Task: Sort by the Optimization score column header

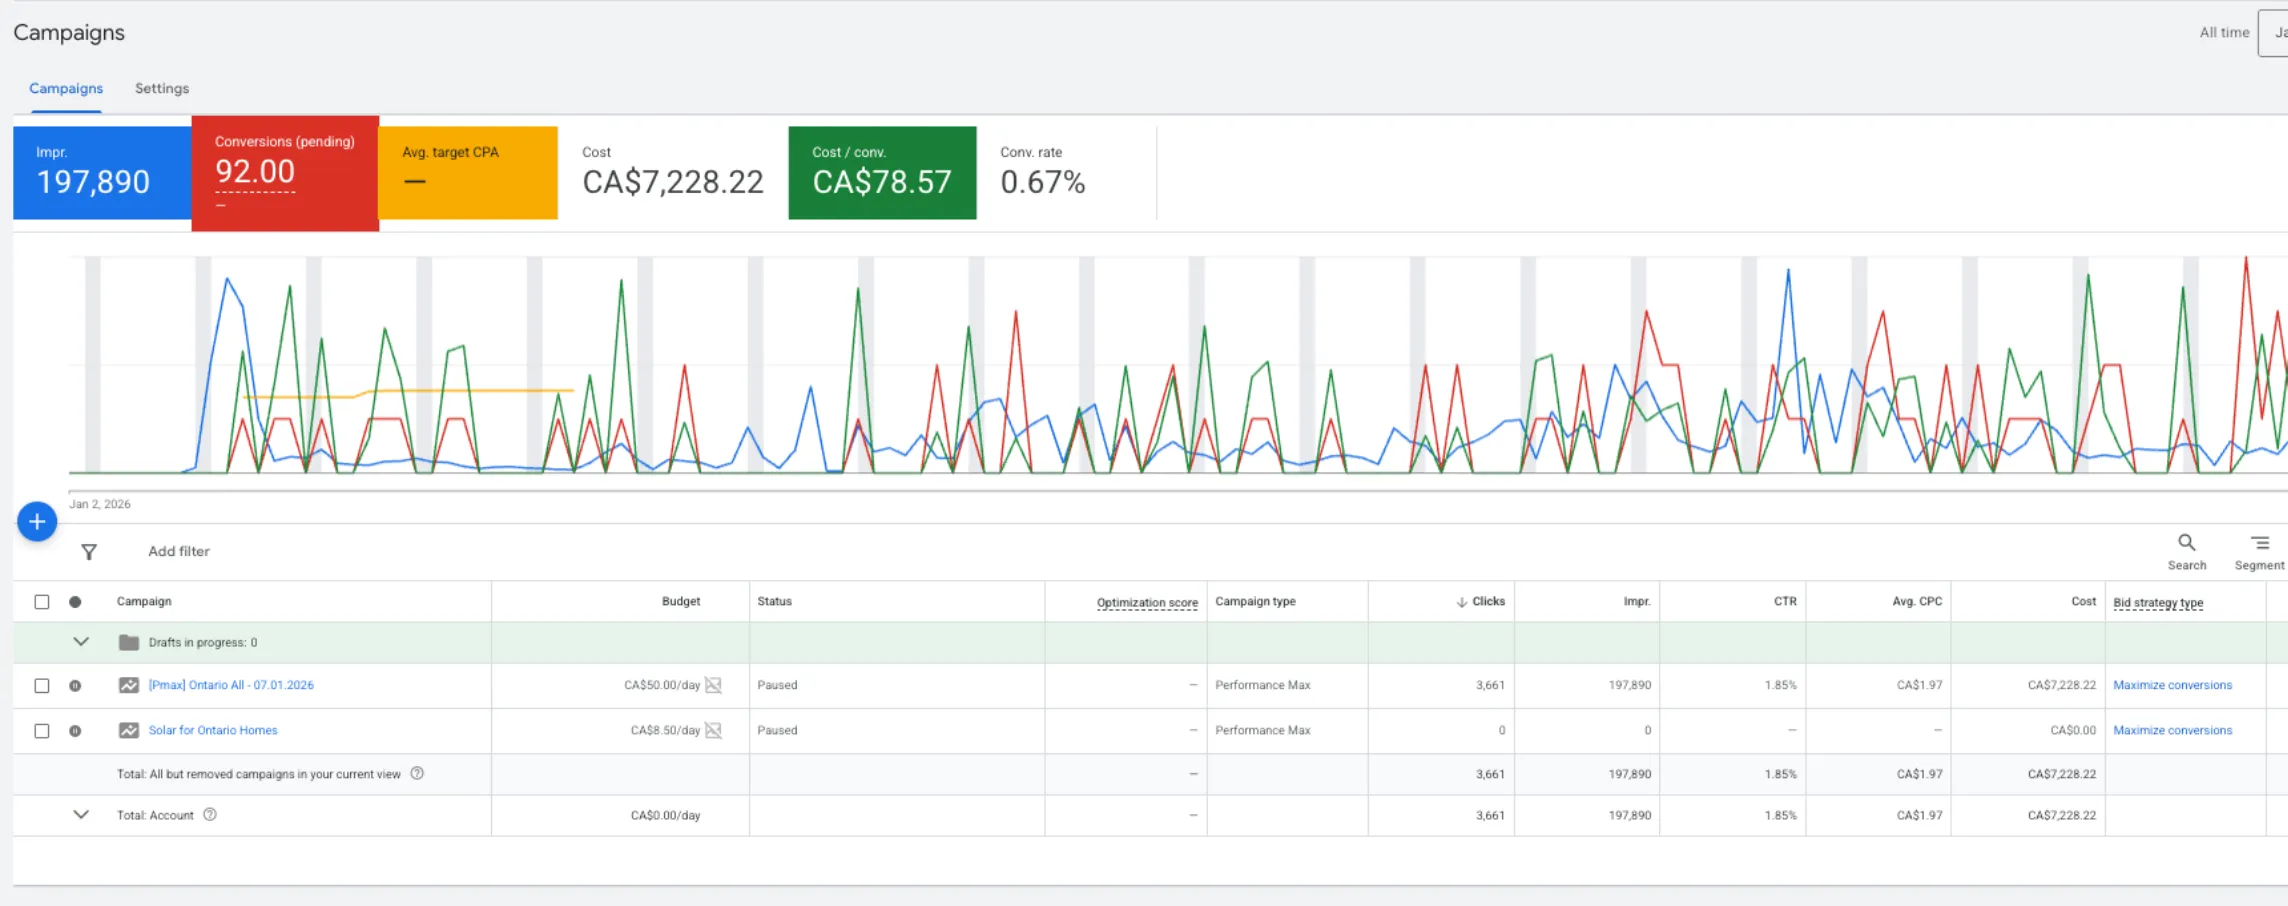Action: click(x=1147, y=602)
